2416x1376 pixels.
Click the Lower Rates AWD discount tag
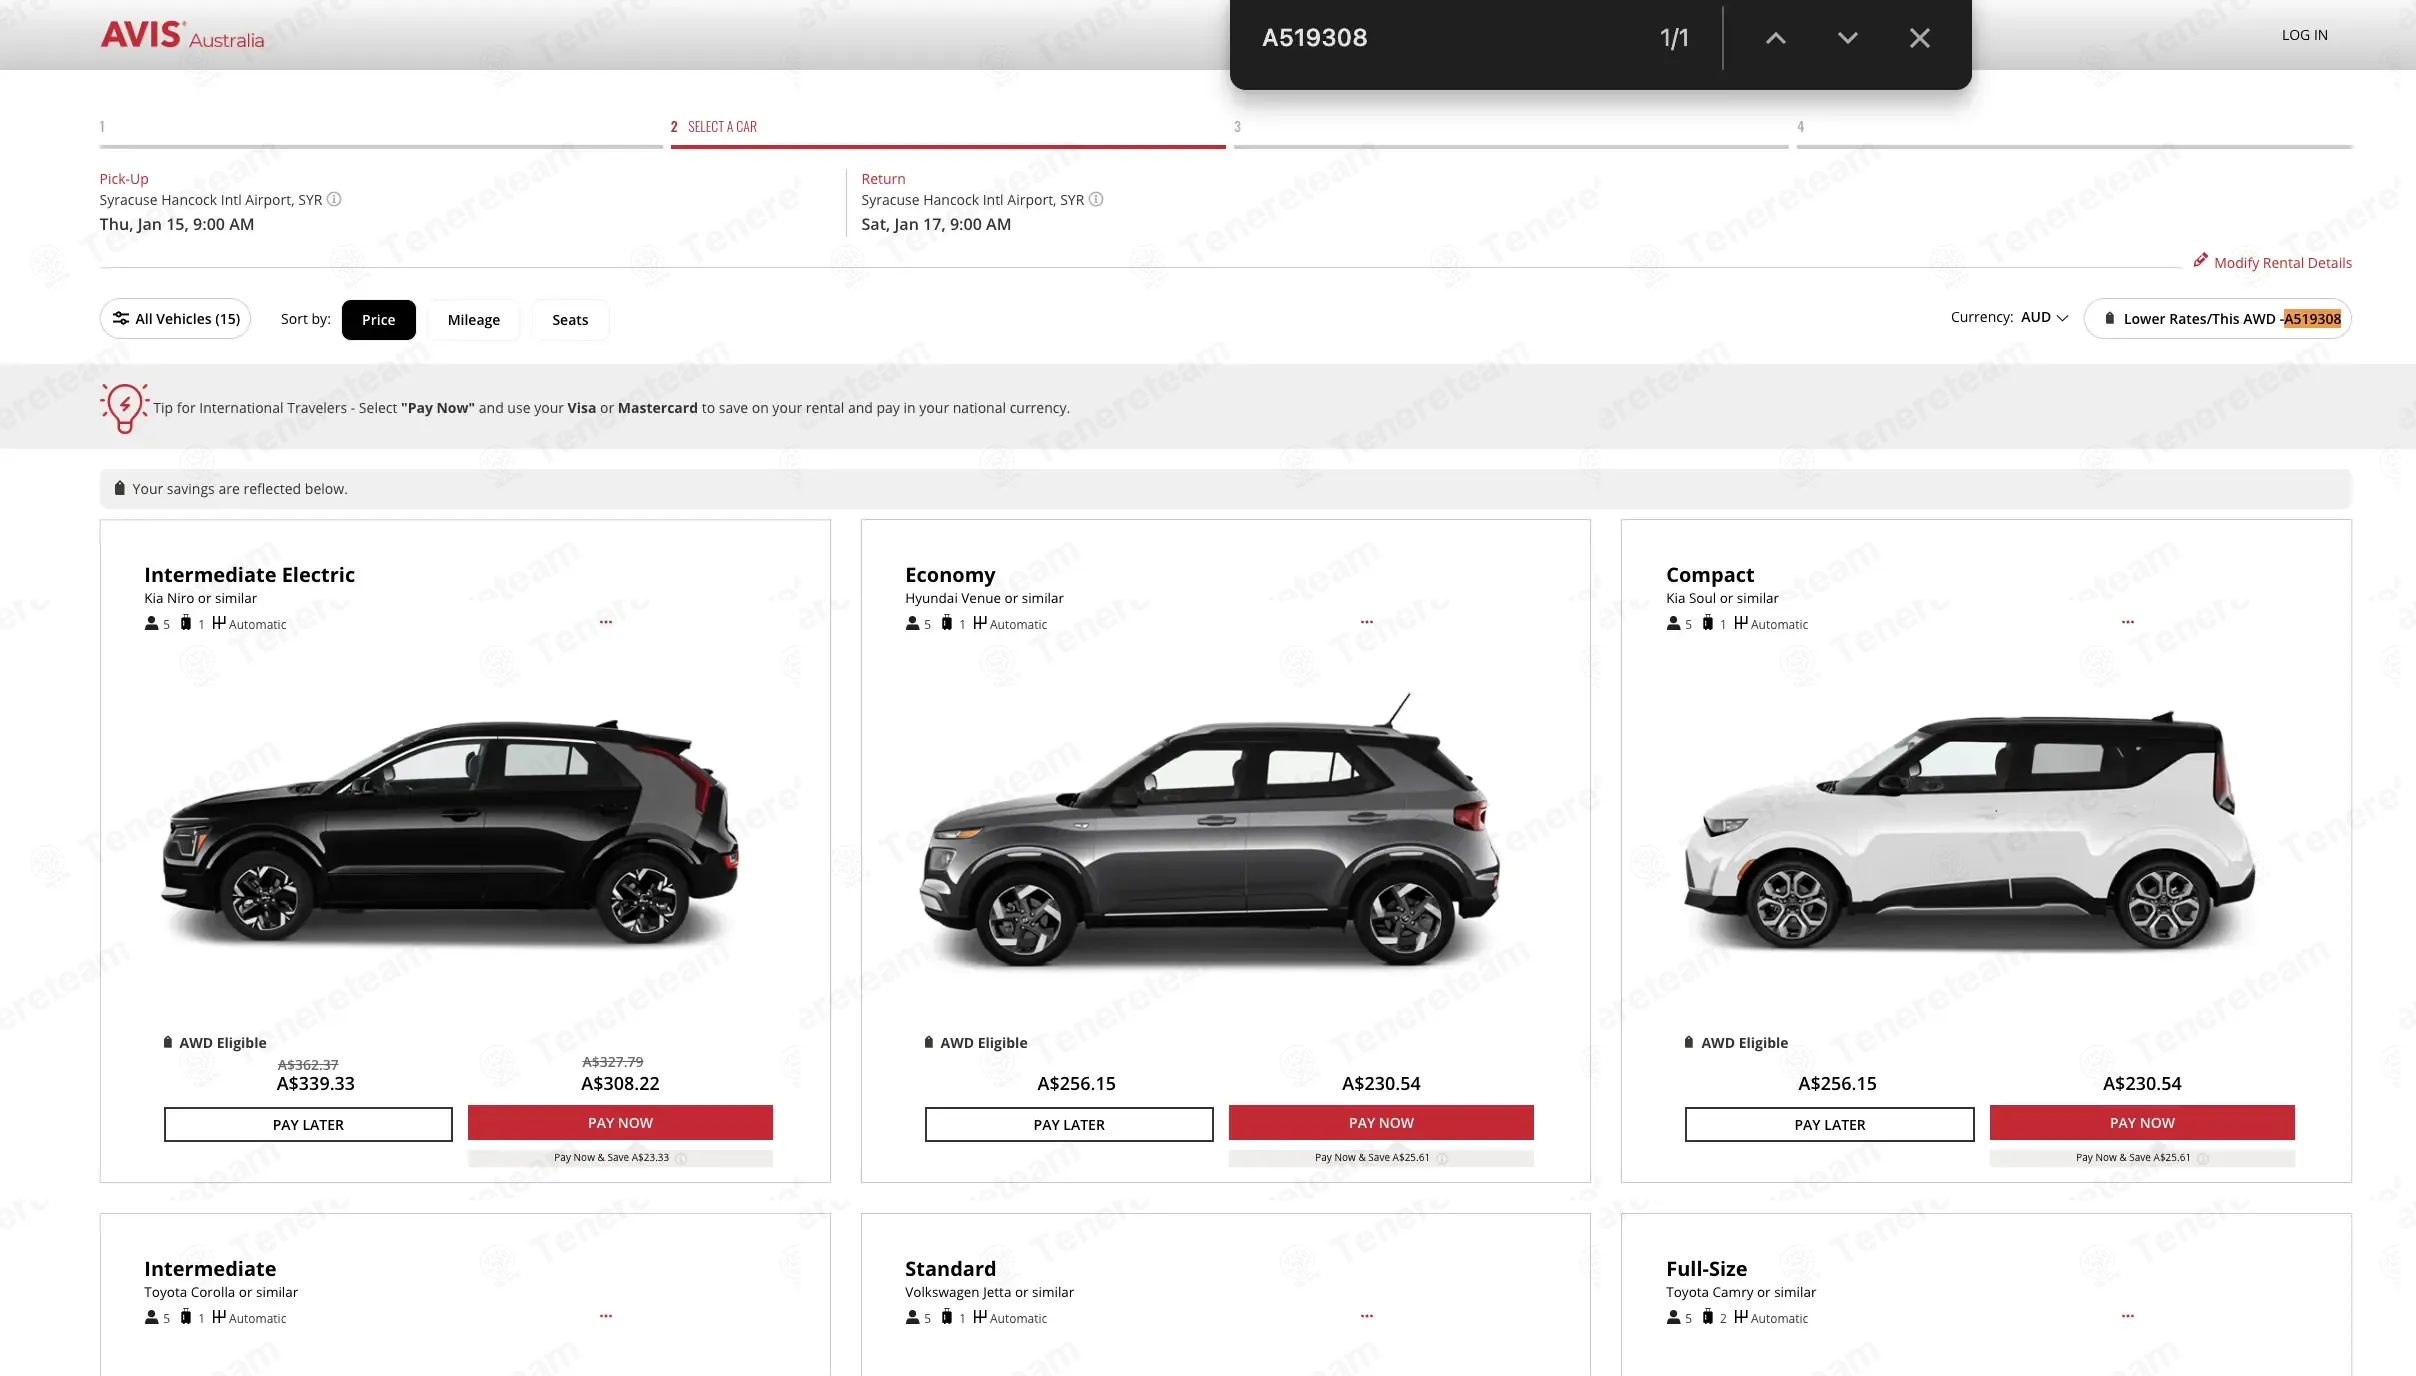click(2218, 319)
